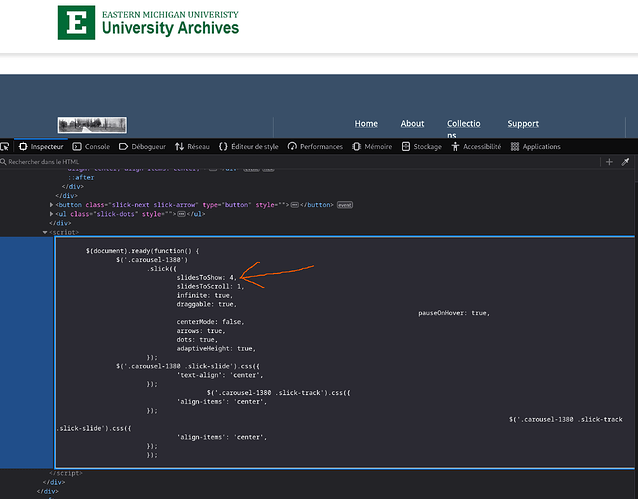Image resolution: width=638 pixels, height=499 pixels.
Task: Click the Débogueur tag icon
Action: [123, 147]
